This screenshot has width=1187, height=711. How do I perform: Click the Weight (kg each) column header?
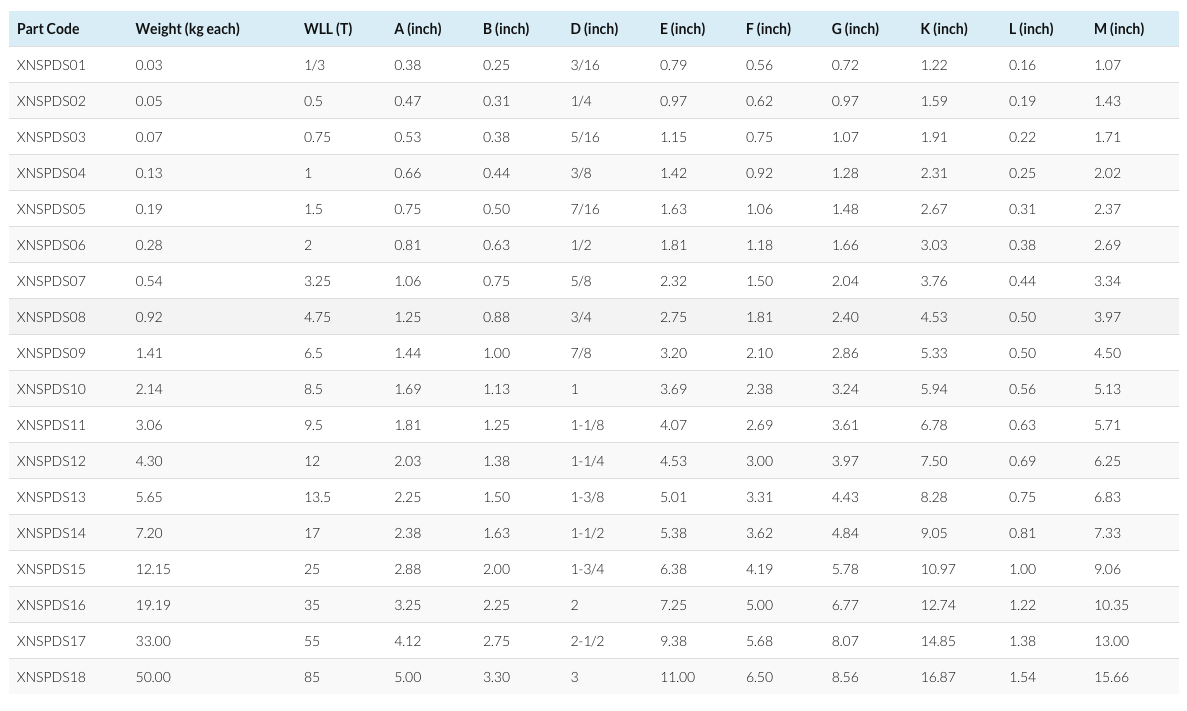point(187,29)
